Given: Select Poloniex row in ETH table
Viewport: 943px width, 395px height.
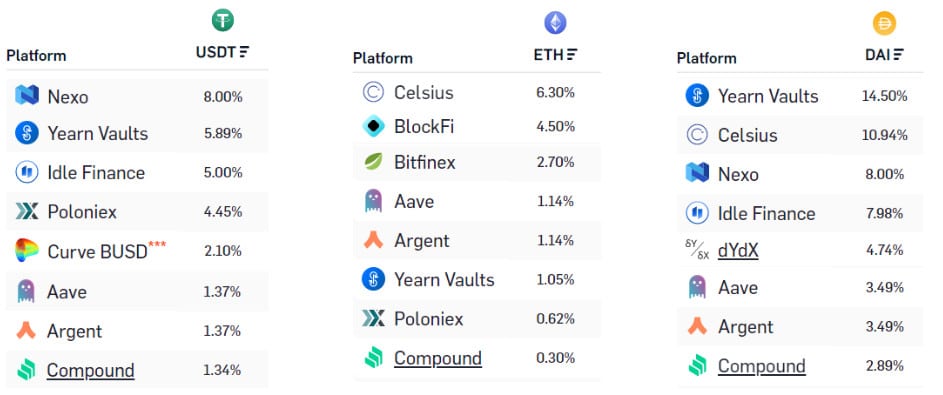Looking at the screenshot, I should (476, 319).
